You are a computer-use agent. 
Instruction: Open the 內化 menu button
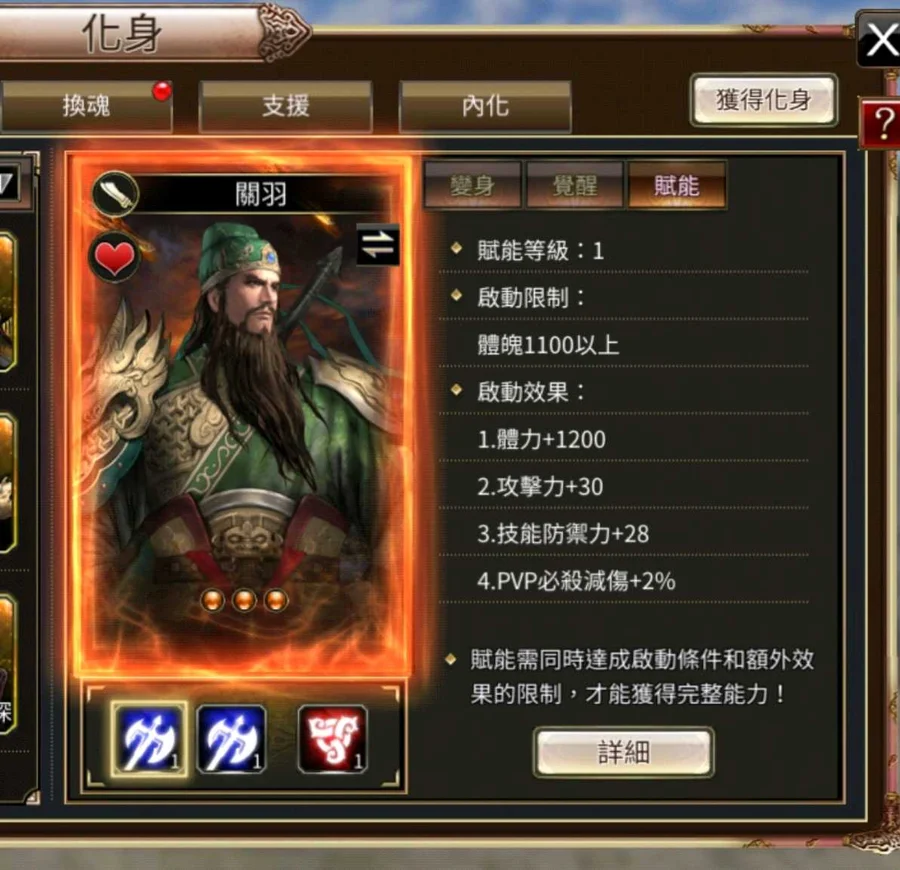pos(486,107)
